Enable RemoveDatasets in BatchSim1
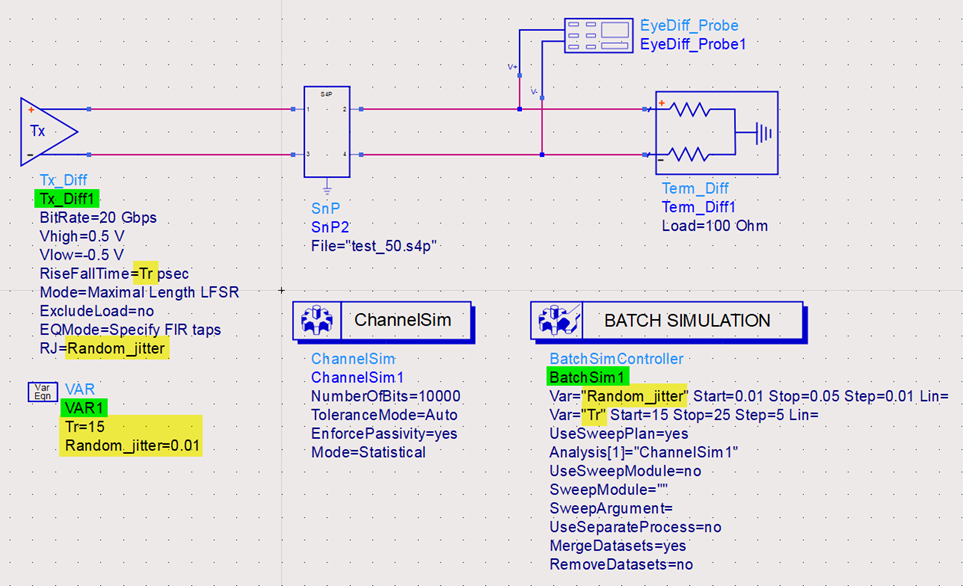 [x=619, y=563]
